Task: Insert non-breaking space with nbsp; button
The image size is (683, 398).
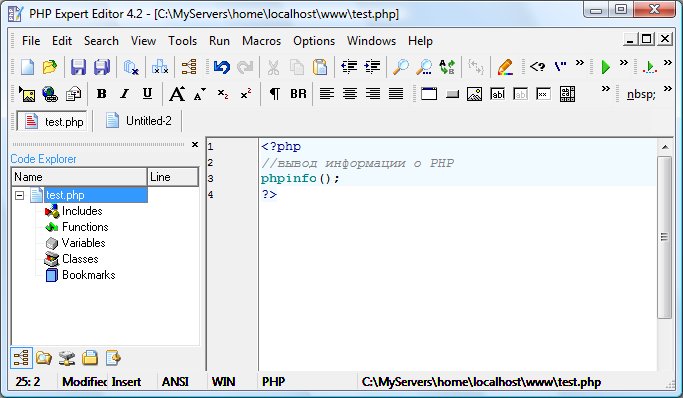Action: (x=641, y=94)
